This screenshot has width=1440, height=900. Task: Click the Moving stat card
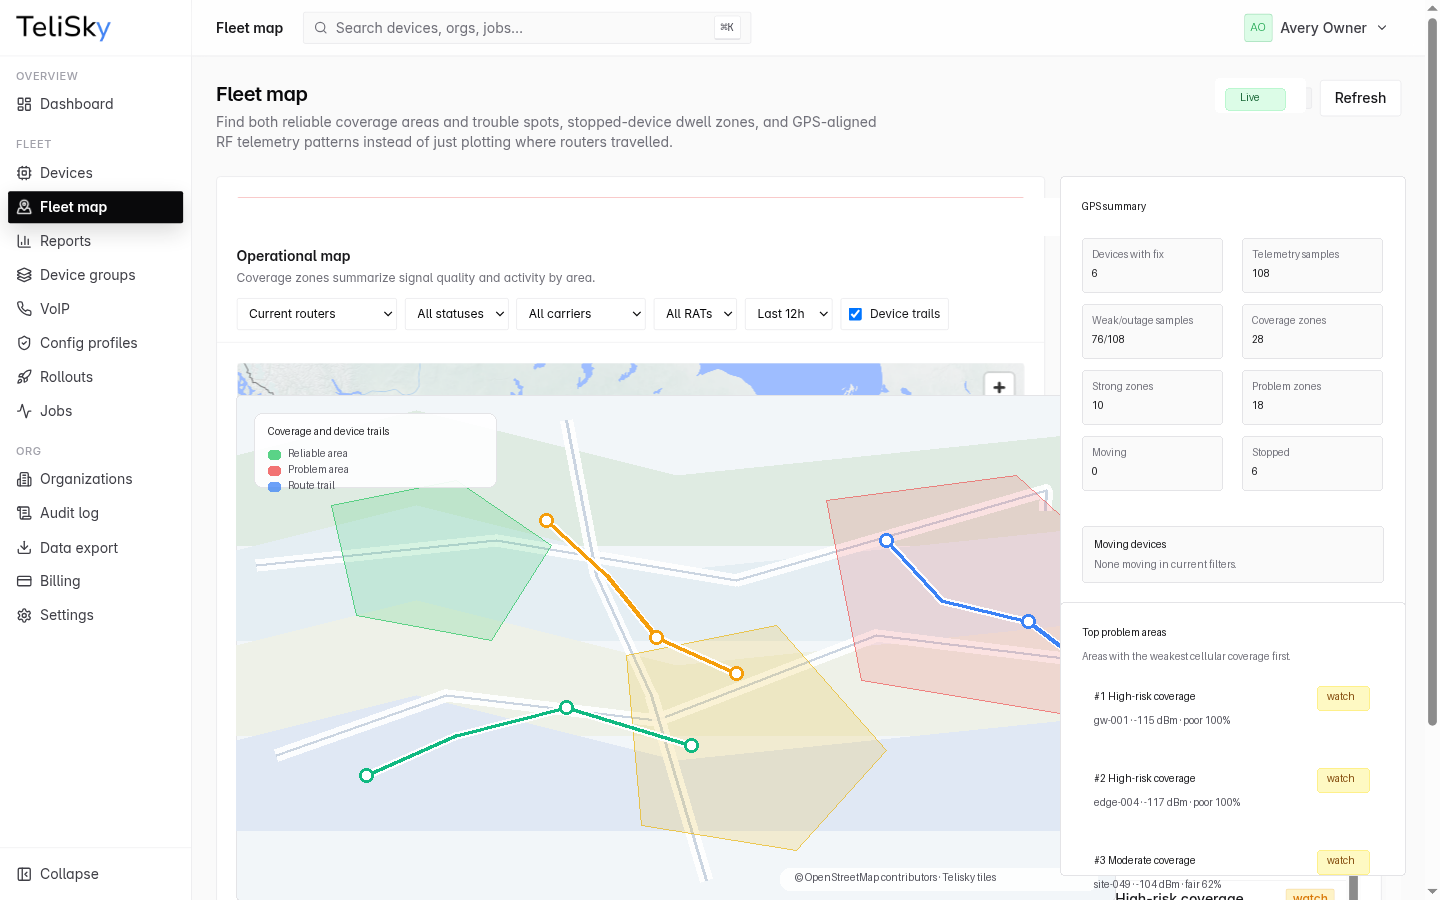[x=1152, y=463]
